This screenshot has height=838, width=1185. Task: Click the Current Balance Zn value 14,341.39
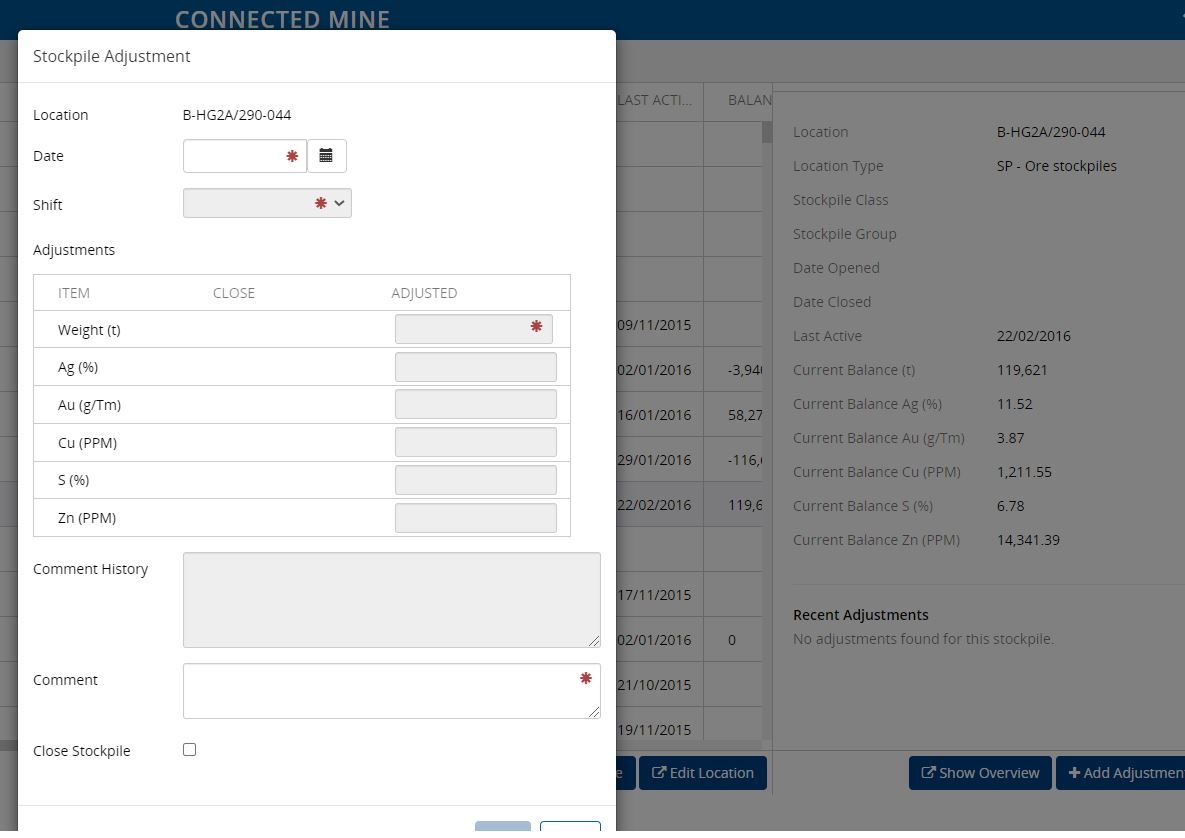click(x=1028, y=540)
